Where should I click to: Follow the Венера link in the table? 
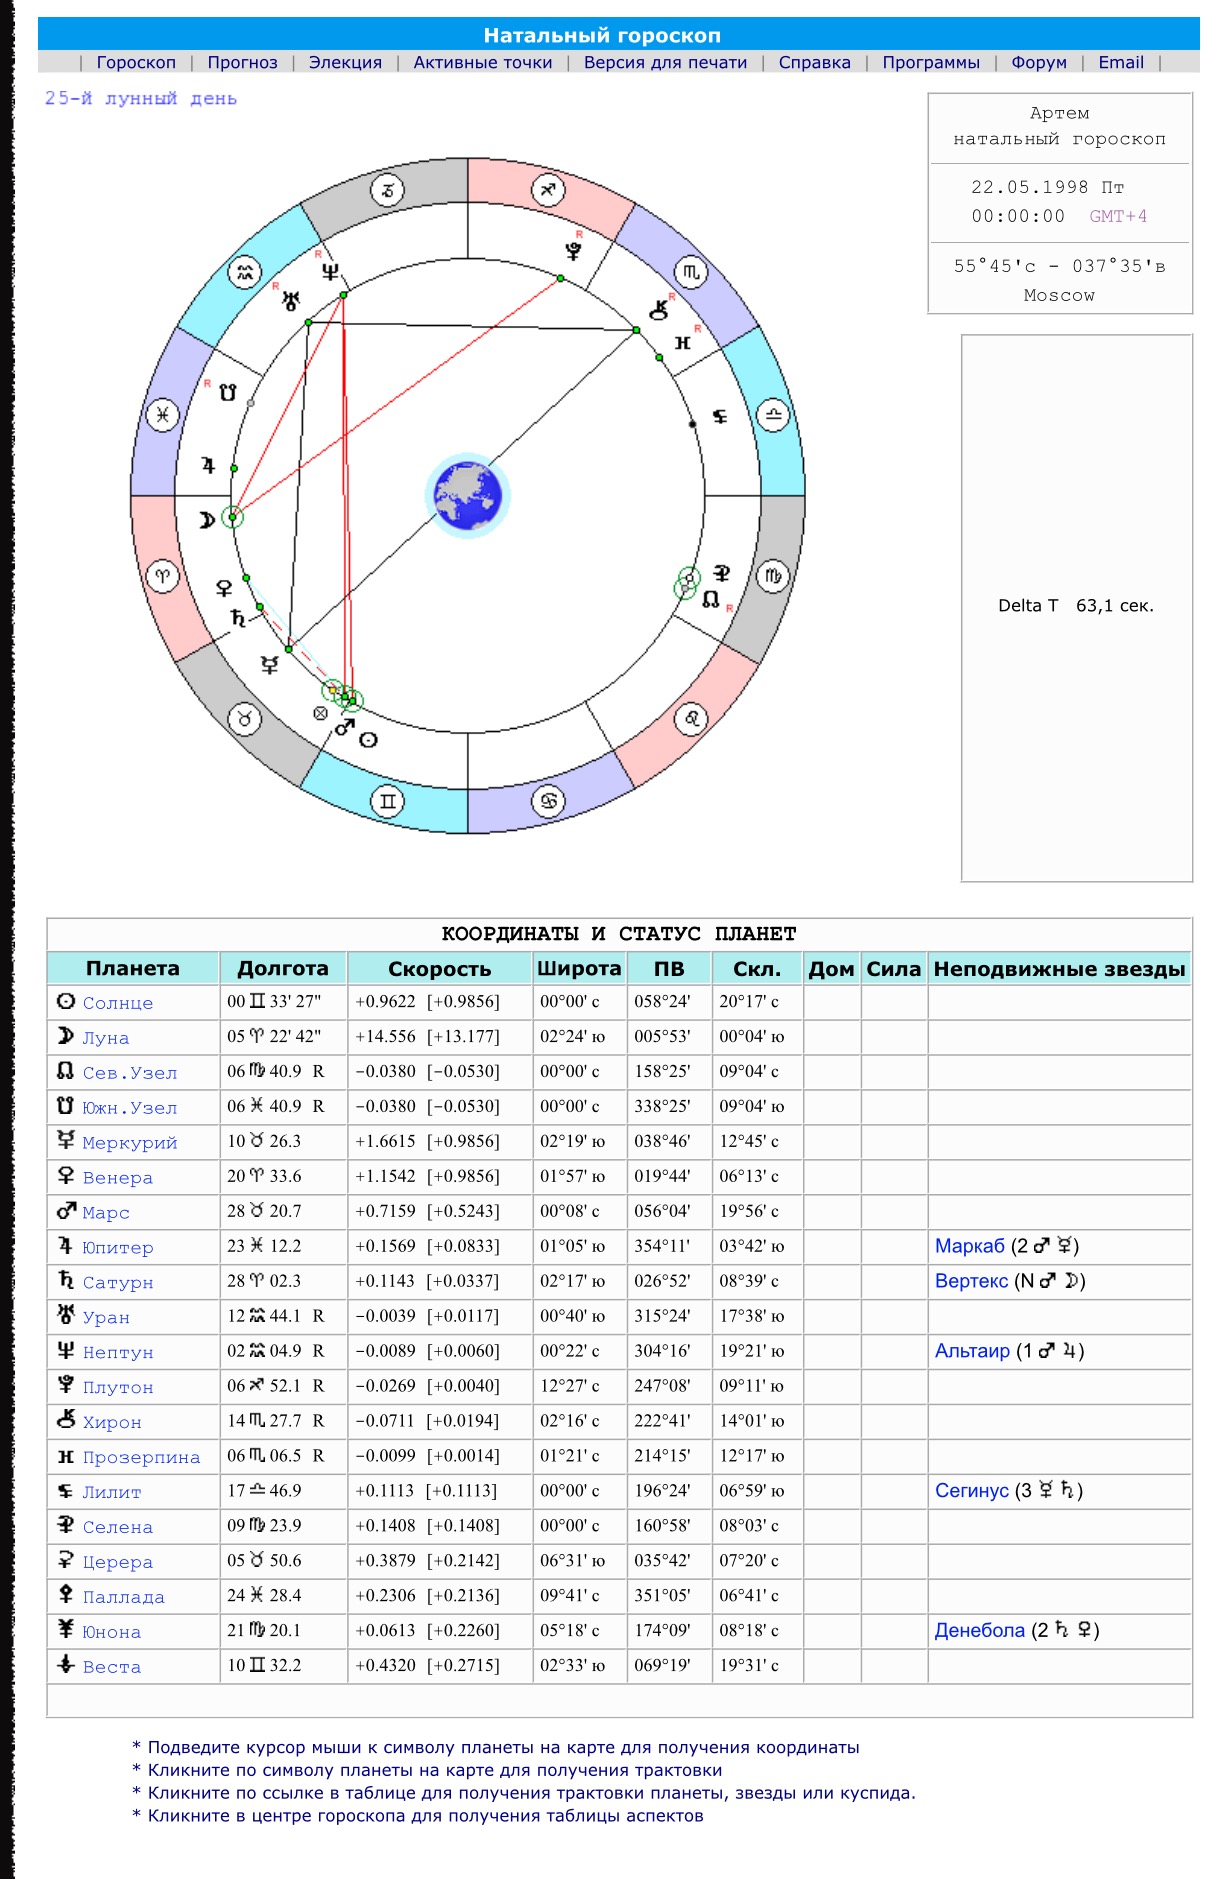pyautogui.click(x=118, y=1178)
